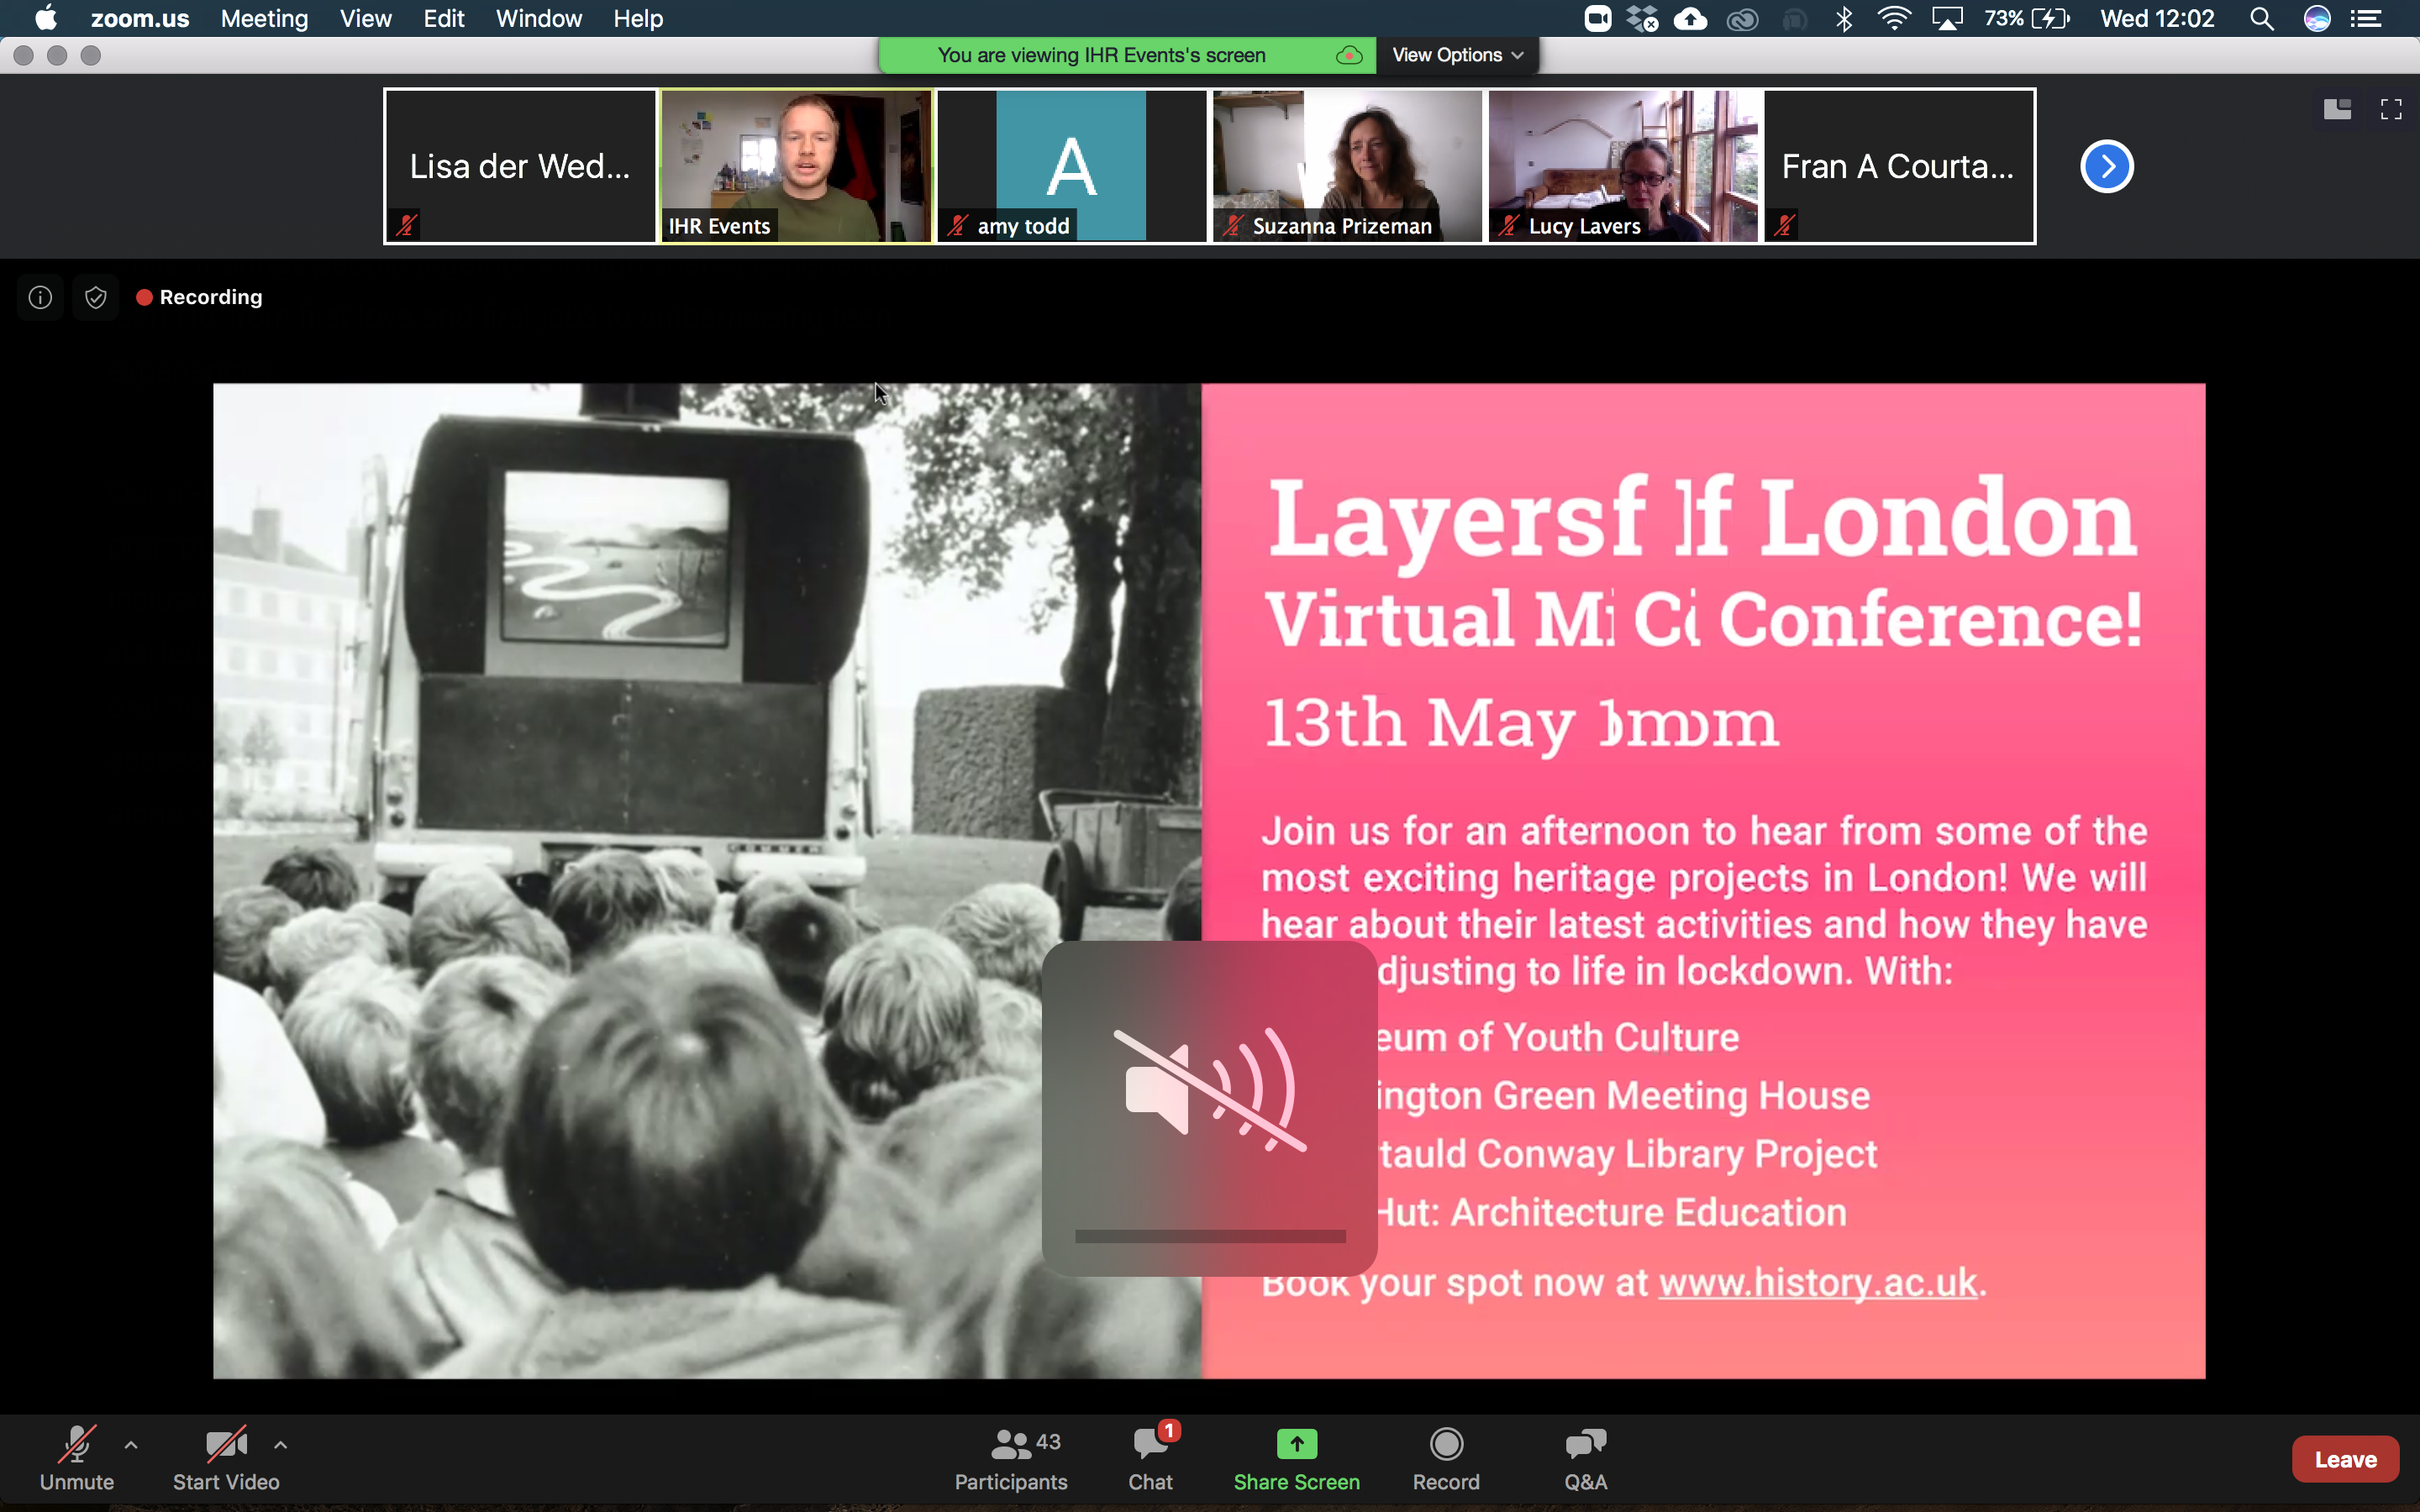
Task: Click Creative Cloud icon in menu bar
Action: click(x=1743, y=19)
